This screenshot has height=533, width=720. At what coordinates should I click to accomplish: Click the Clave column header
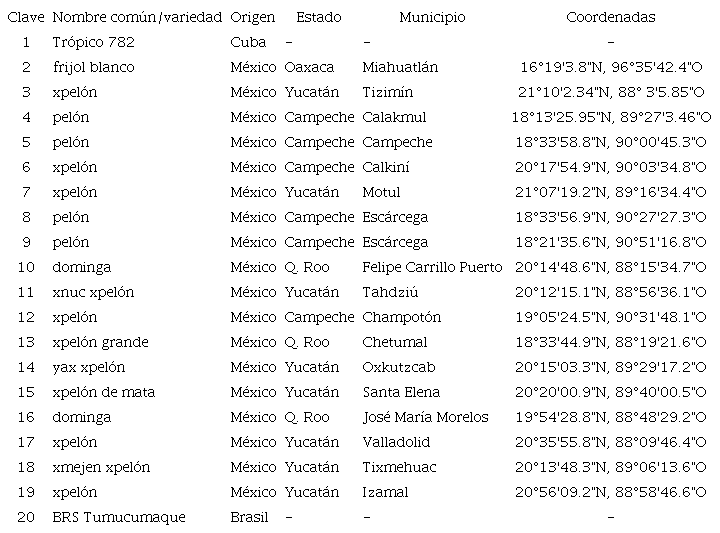(x=26, y=17)
